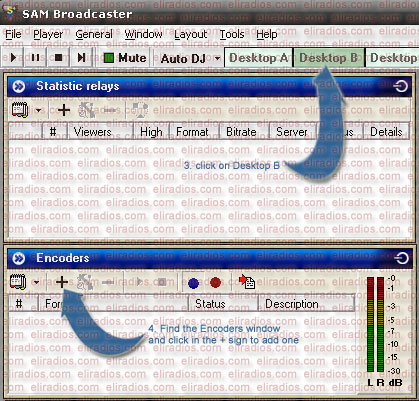Collapse the Statistic relays panel chevron icon
This screenshot has height=401, width=419.
click(19, 86)
